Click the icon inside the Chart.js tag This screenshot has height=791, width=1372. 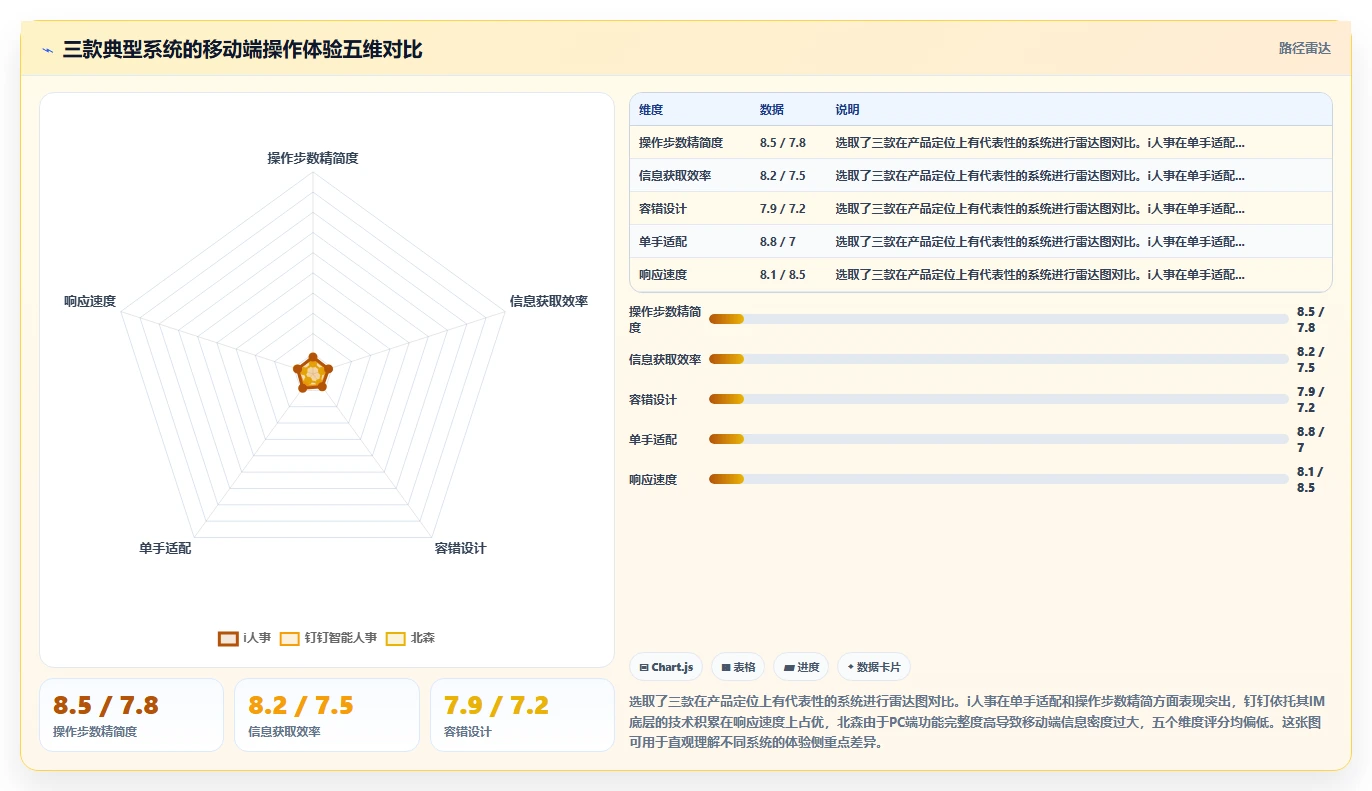(644, 667)
